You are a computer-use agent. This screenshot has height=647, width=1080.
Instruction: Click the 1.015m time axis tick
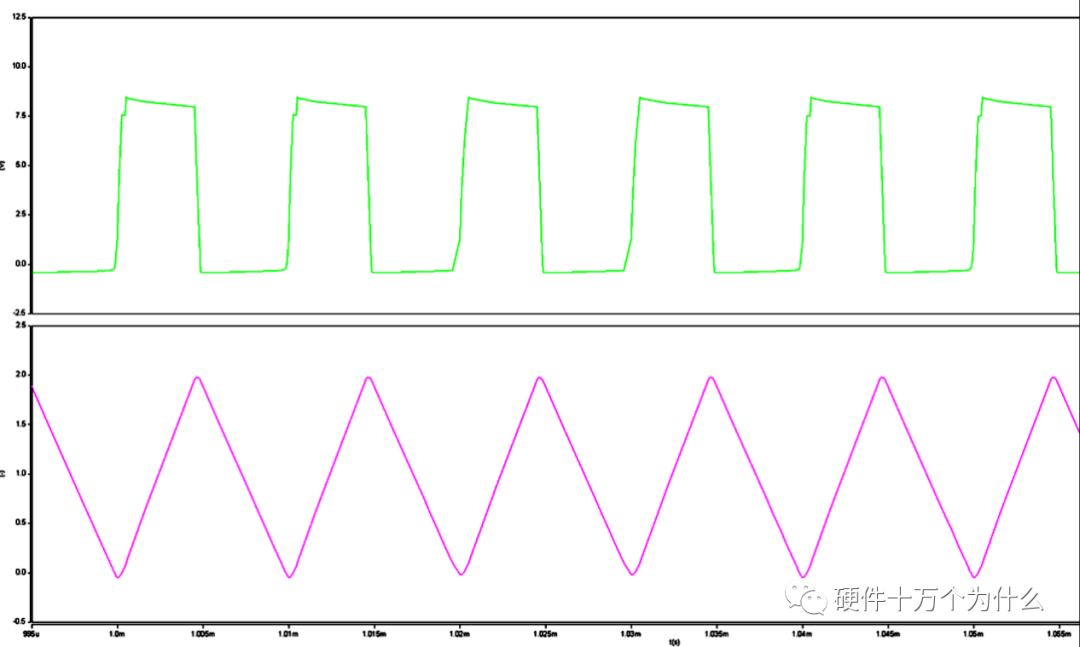[x=375, y=633]
